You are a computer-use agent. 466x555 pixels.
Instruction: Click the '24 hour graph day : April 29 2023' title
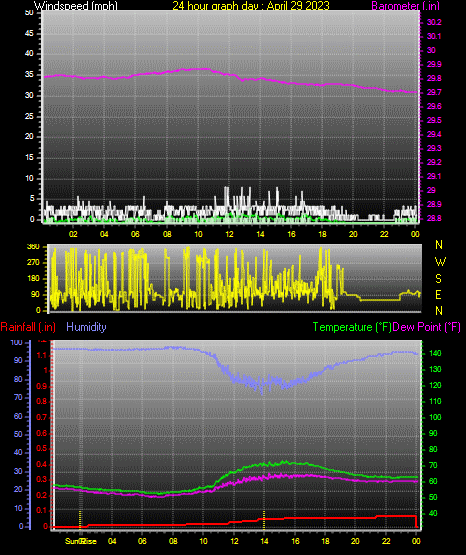(251, 6)
